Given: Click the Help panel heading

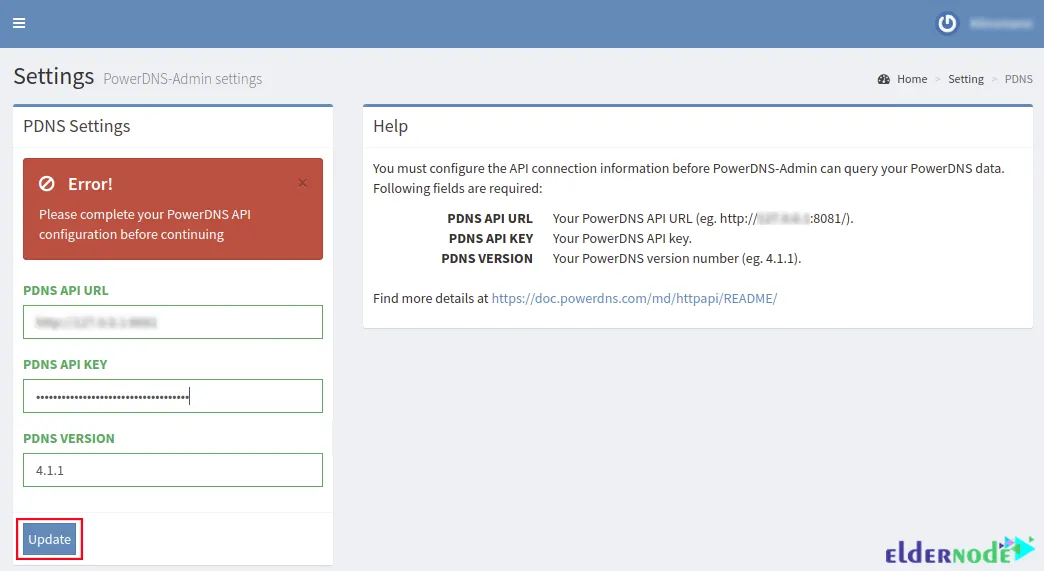Looking at the screenshot, I should [390, 126].
